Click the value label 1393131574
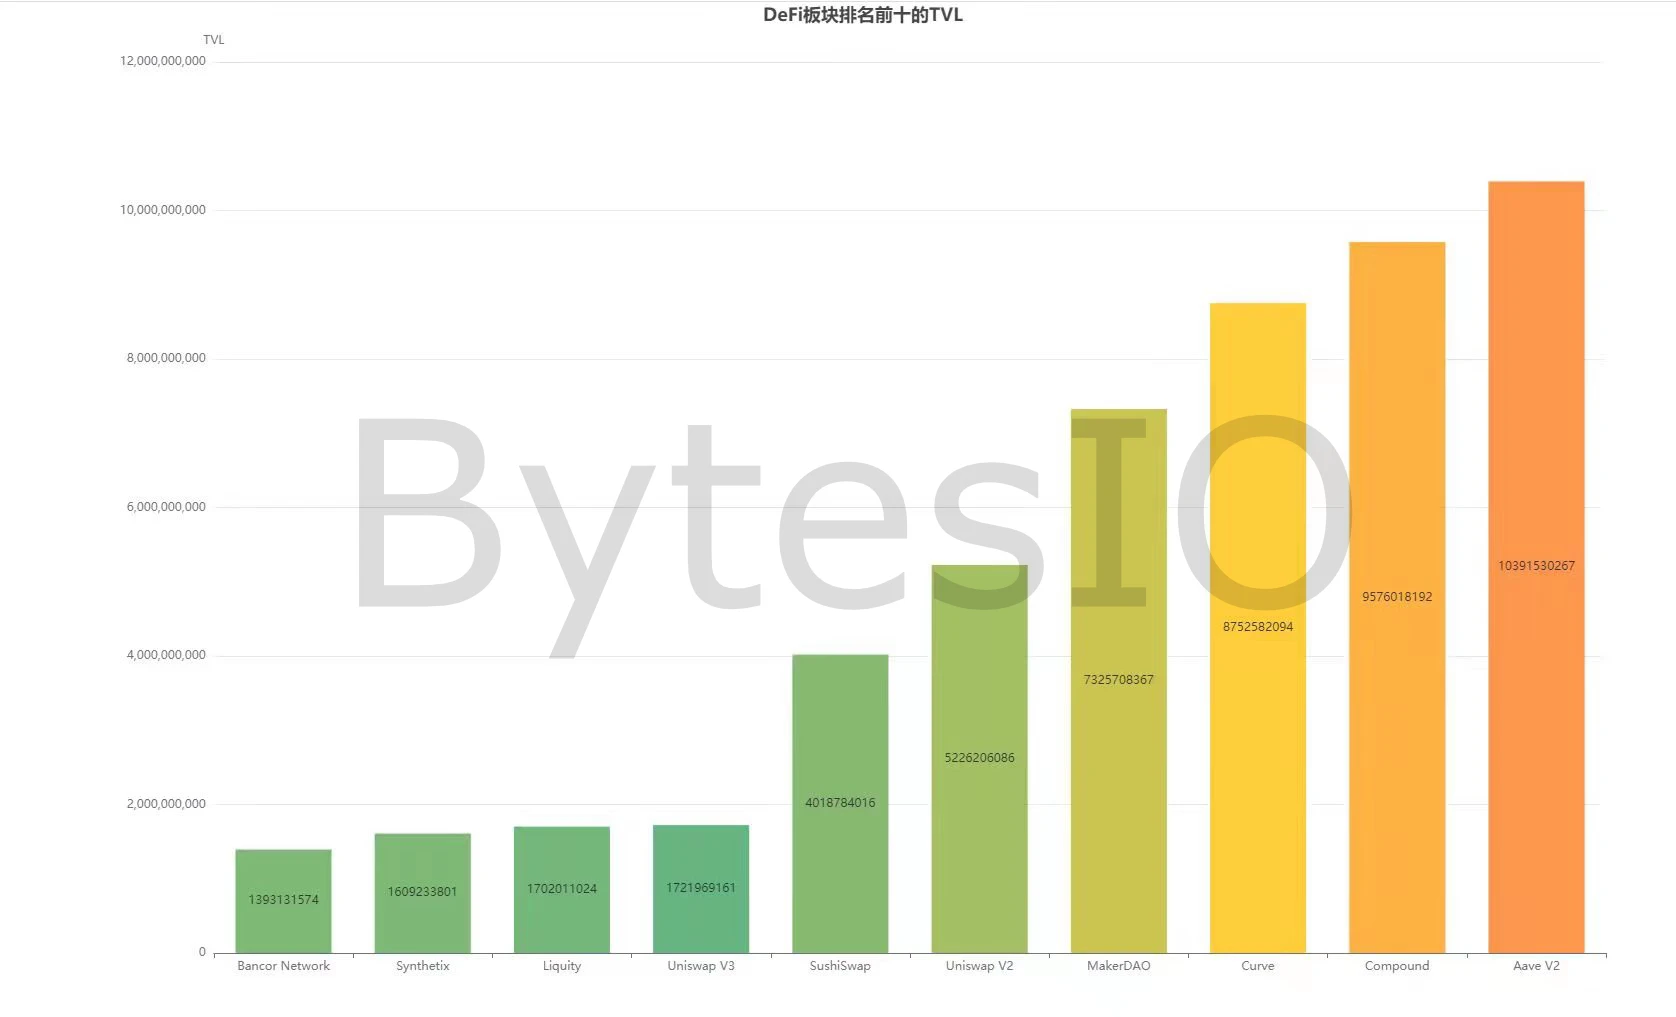The image size is (1676, 1017). [284, 900]
